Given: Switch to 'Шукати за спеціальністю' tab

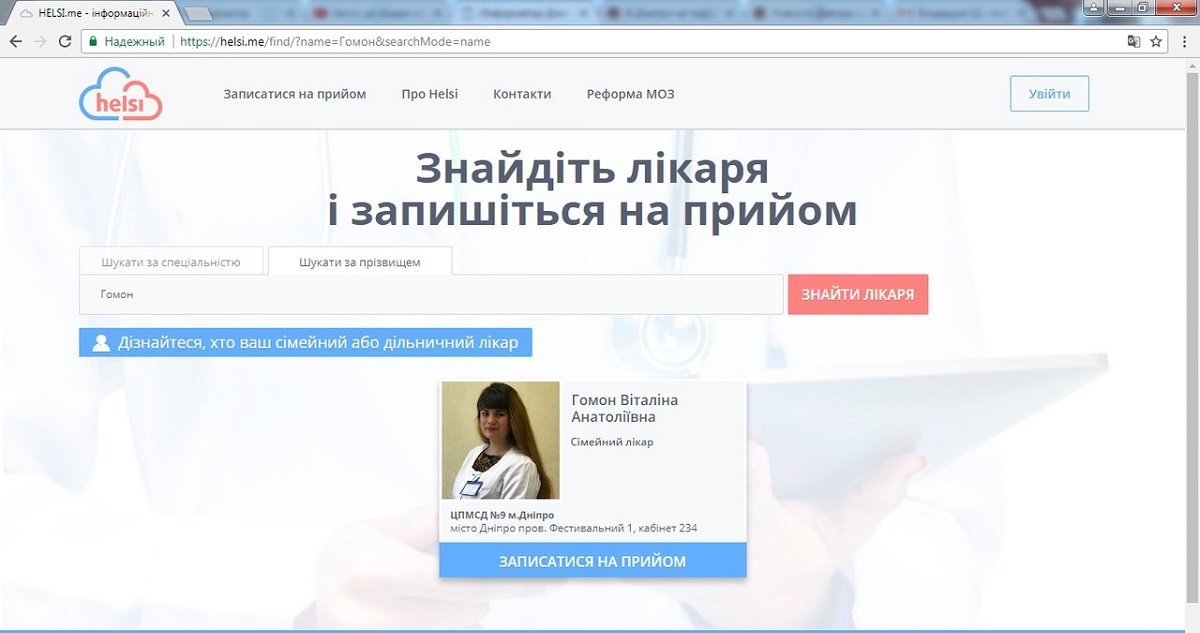Looking at the screenshot, I should click(x=171, y=261).
